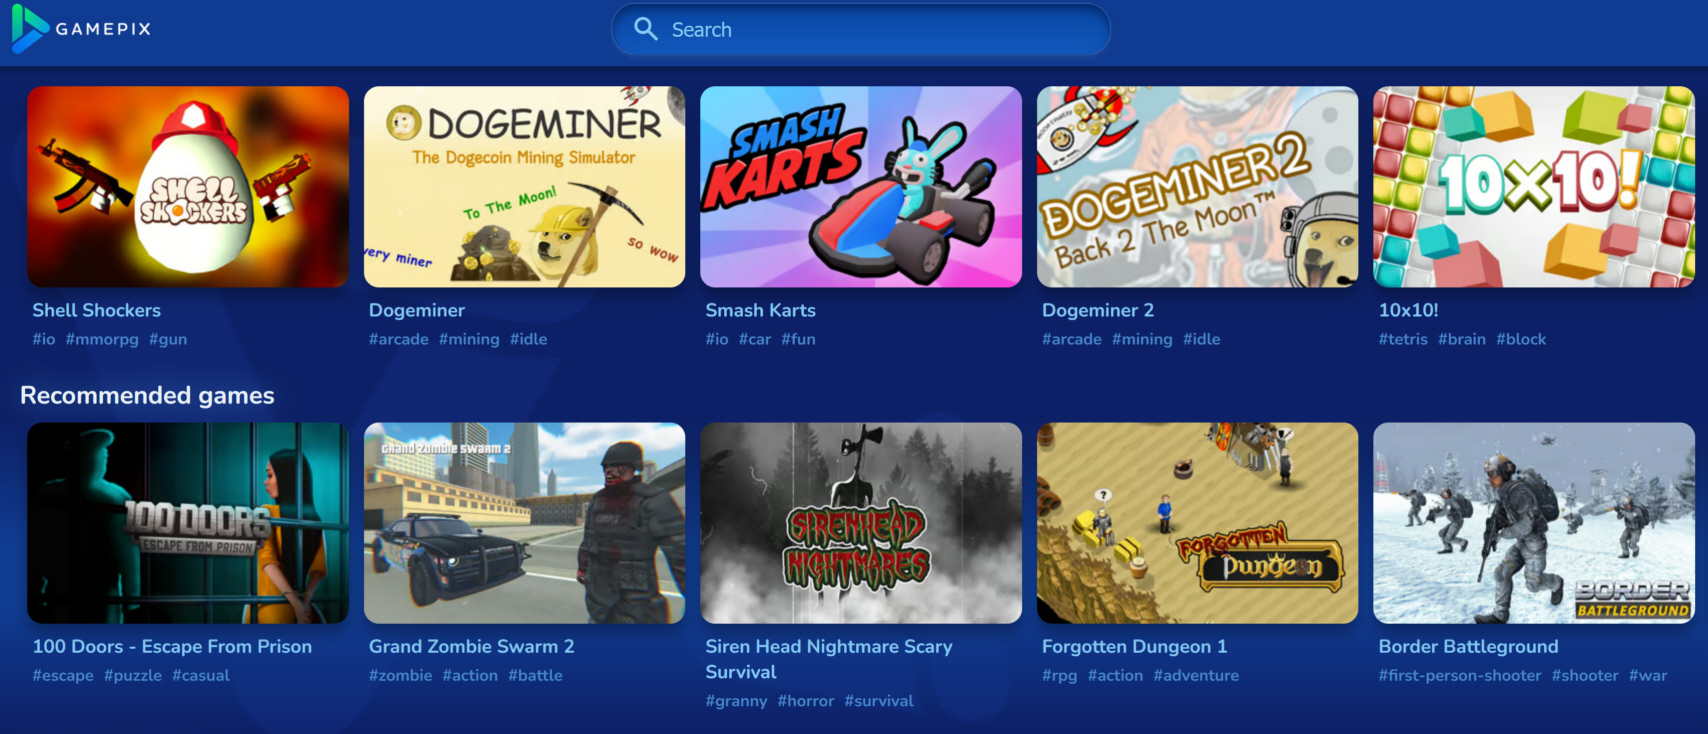
Task: Open the Forgotten Dungeon thumbnail
Action: (x=1198, y=523)
